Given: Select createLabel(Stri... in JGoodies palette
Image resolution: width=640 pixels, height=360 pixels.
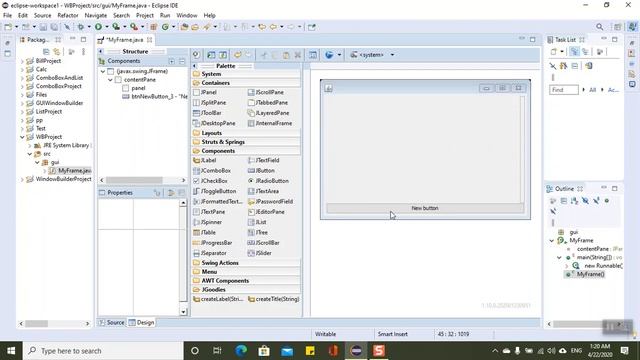Looking at the screenshot, I should click(218, 299).
